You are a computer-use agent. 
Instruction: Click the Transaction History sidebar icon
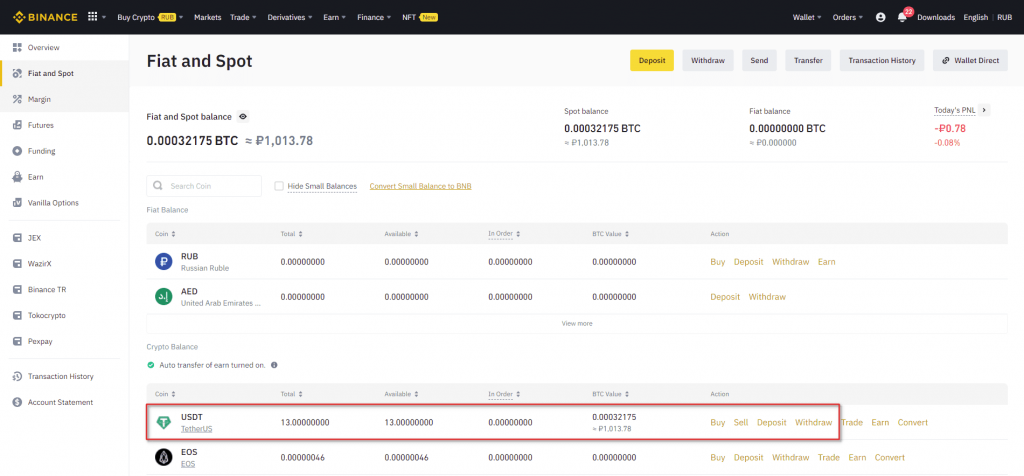click(x=18, y=377)
